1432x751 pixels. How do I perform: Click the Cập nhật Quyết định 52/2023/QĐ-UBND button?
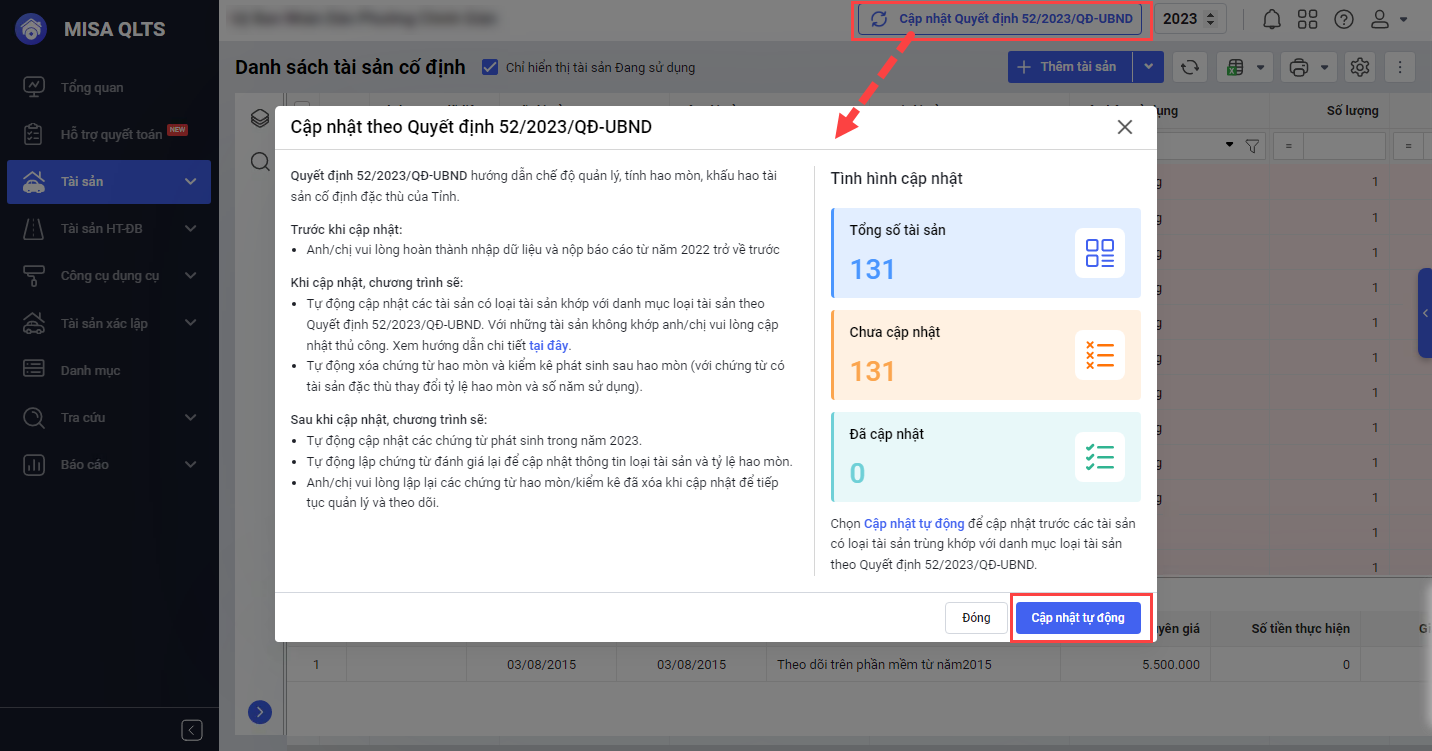click(x=1000, y=19)
